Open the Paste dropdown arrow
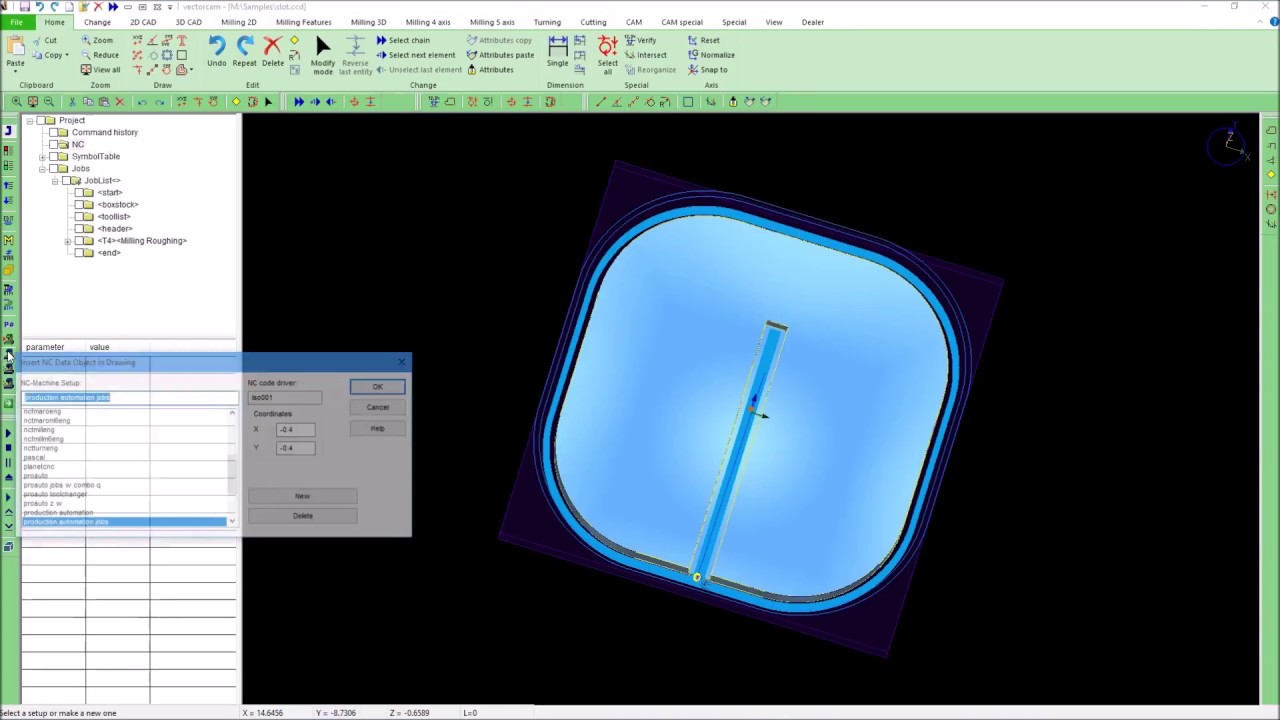The width and height of the screenshot is (1280, 720). pos(15,71)
